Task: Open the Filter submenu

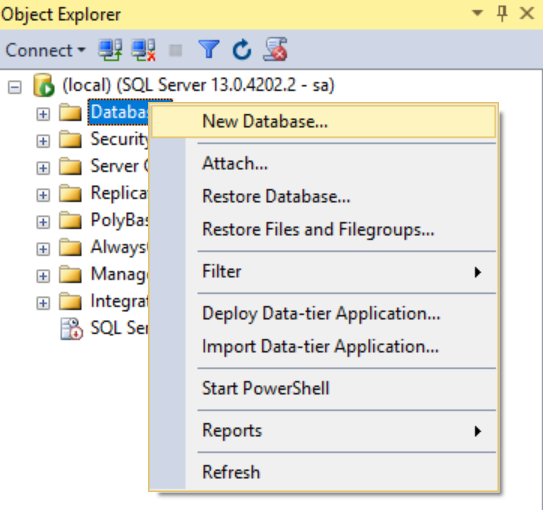Action: 324,271
